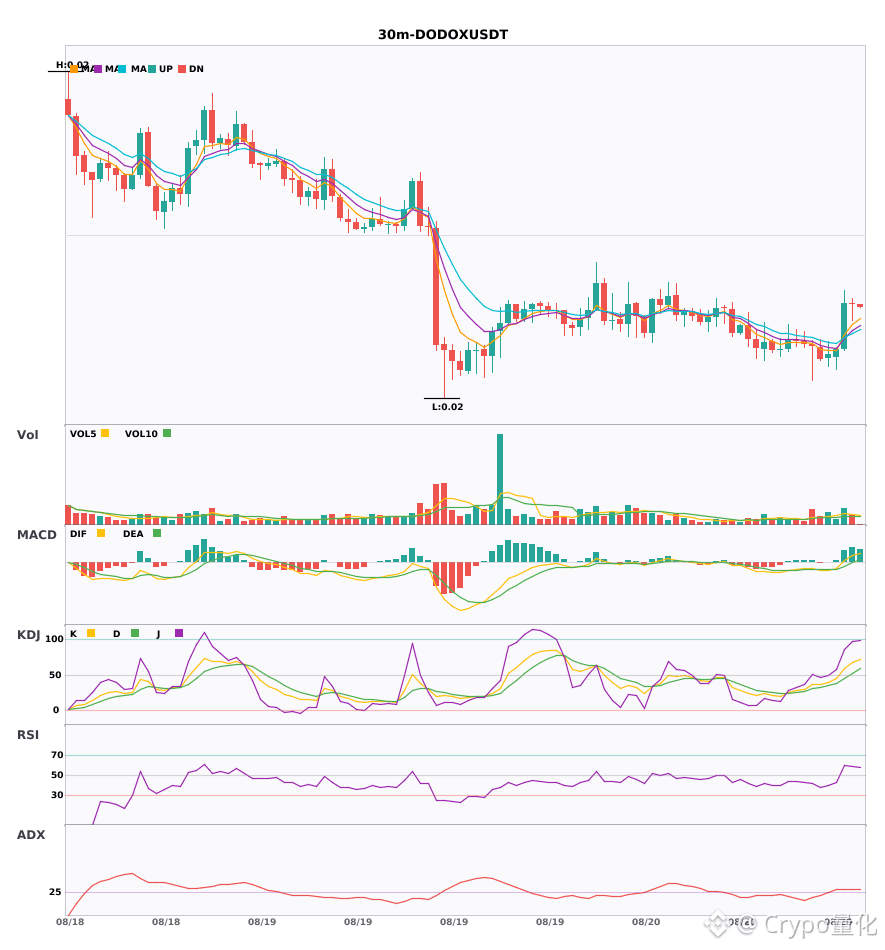Click the yellow VOL5 legend swatch

click(105, 433)
